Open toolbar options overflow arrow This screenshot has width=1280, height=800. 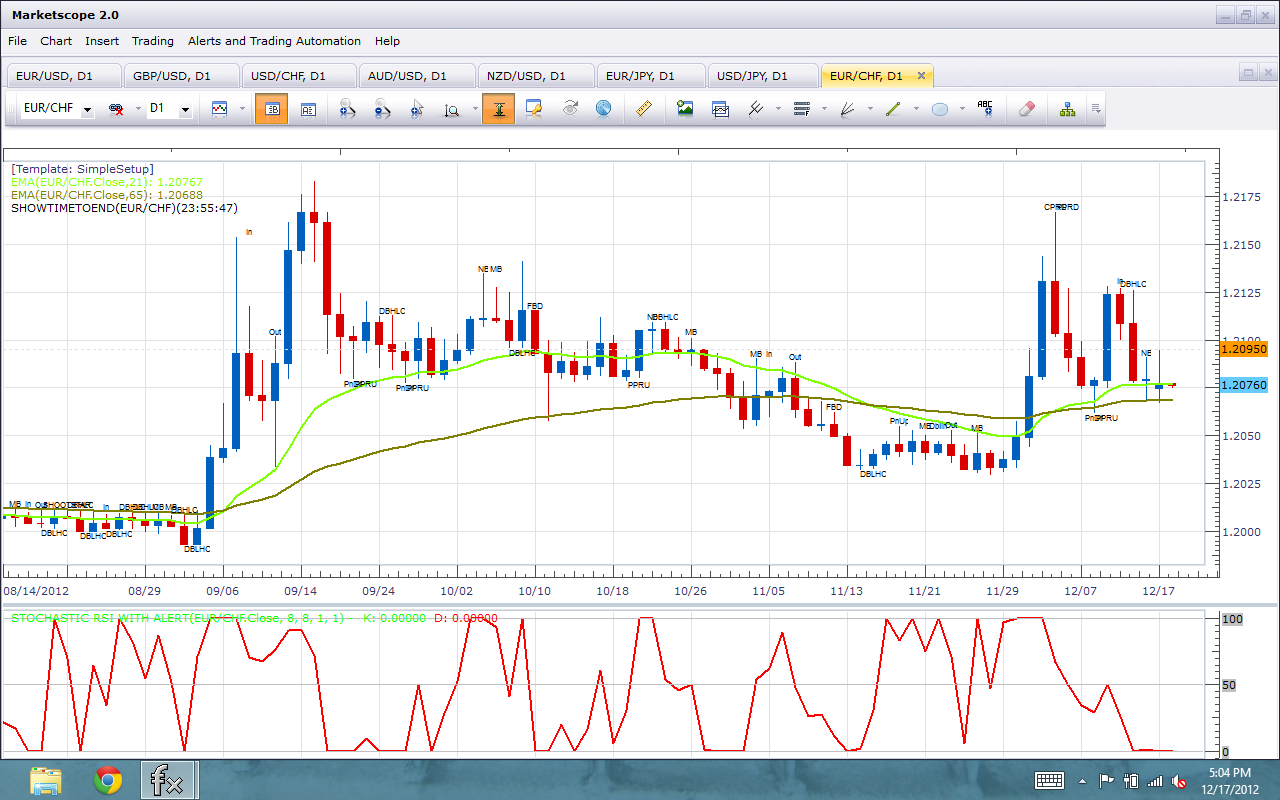(1098, 109)
